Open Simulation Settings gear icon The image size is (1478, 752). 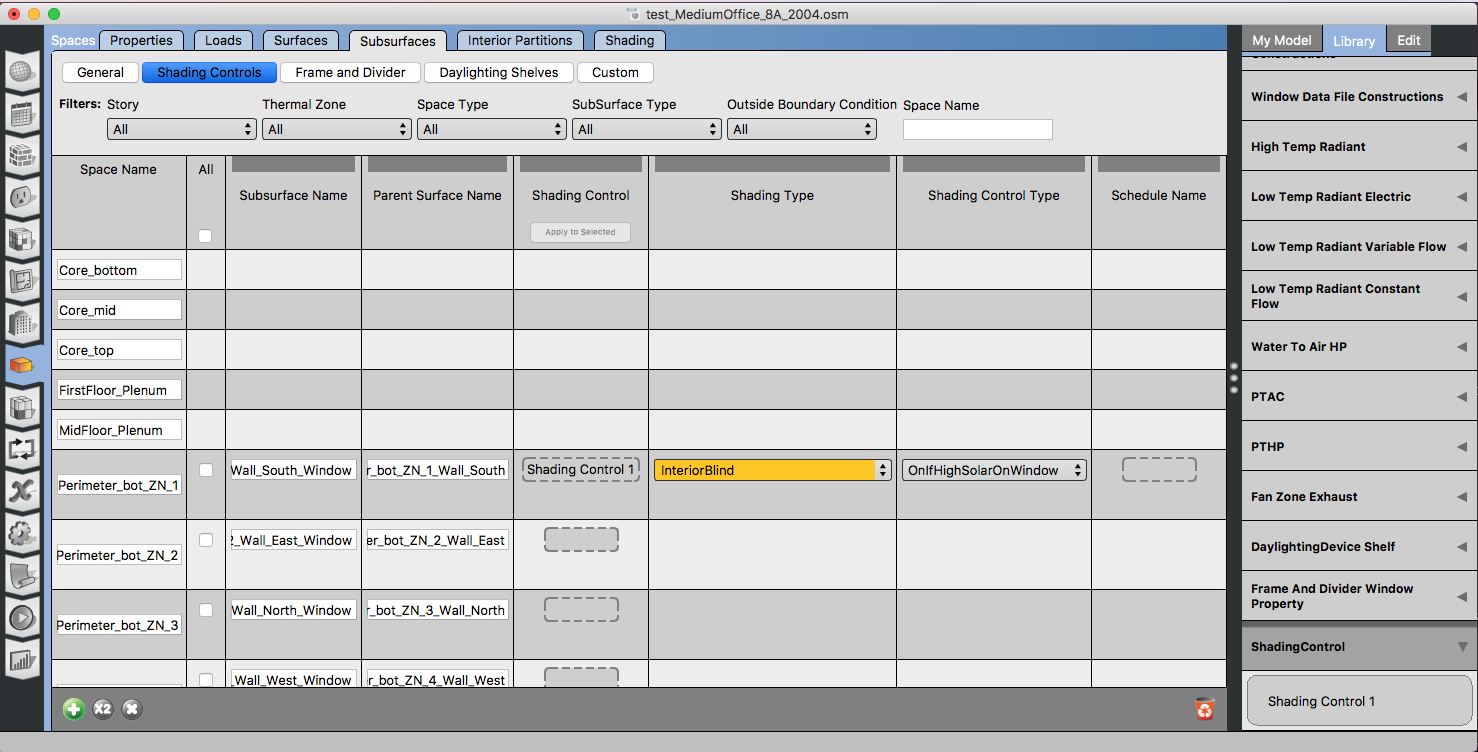pos(22,534)
